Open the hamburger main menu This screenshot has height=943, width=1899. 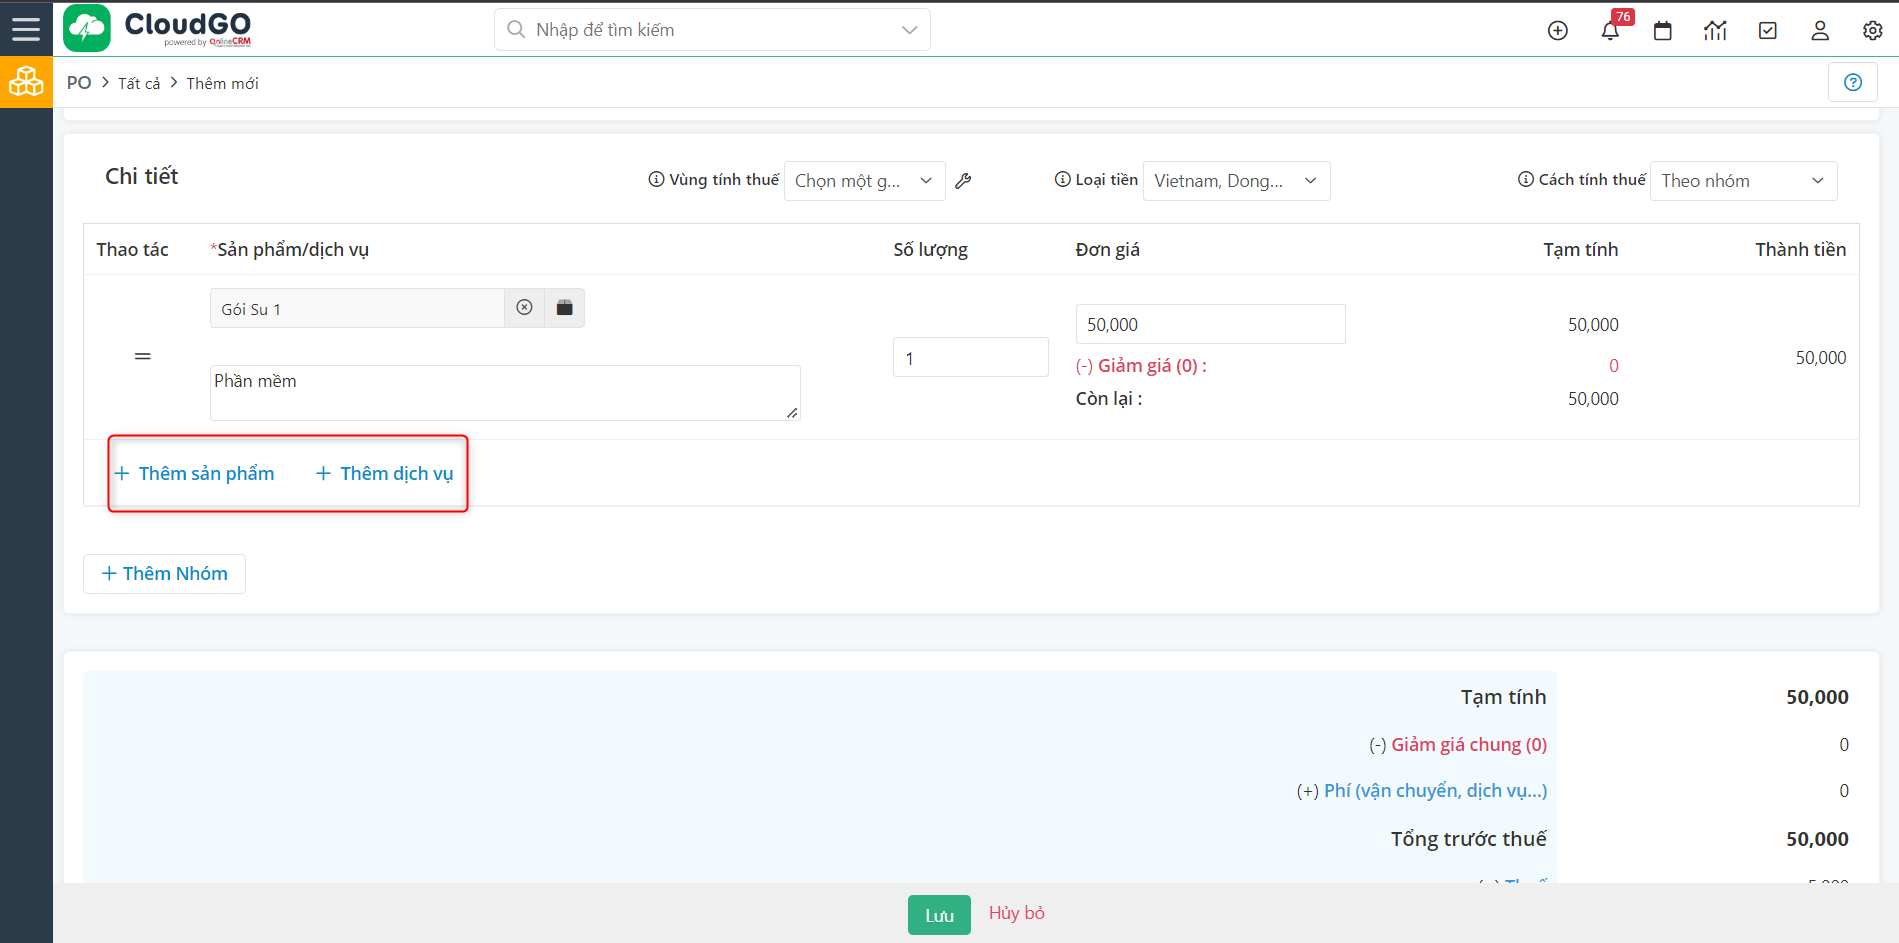coord(26,29)
